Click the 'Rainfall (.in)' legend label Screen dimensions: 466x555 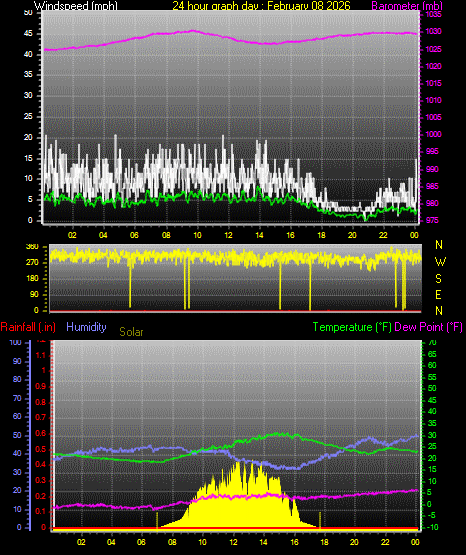click(28, 327)
